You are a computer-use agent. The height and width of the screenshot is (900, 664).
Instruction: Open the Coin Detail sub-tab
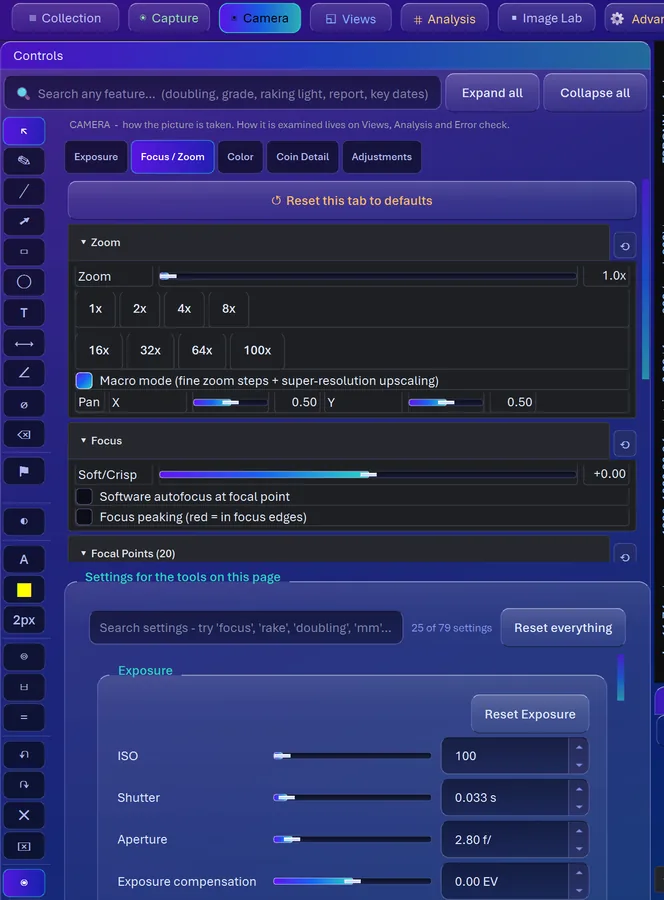(x=302, y=157)
